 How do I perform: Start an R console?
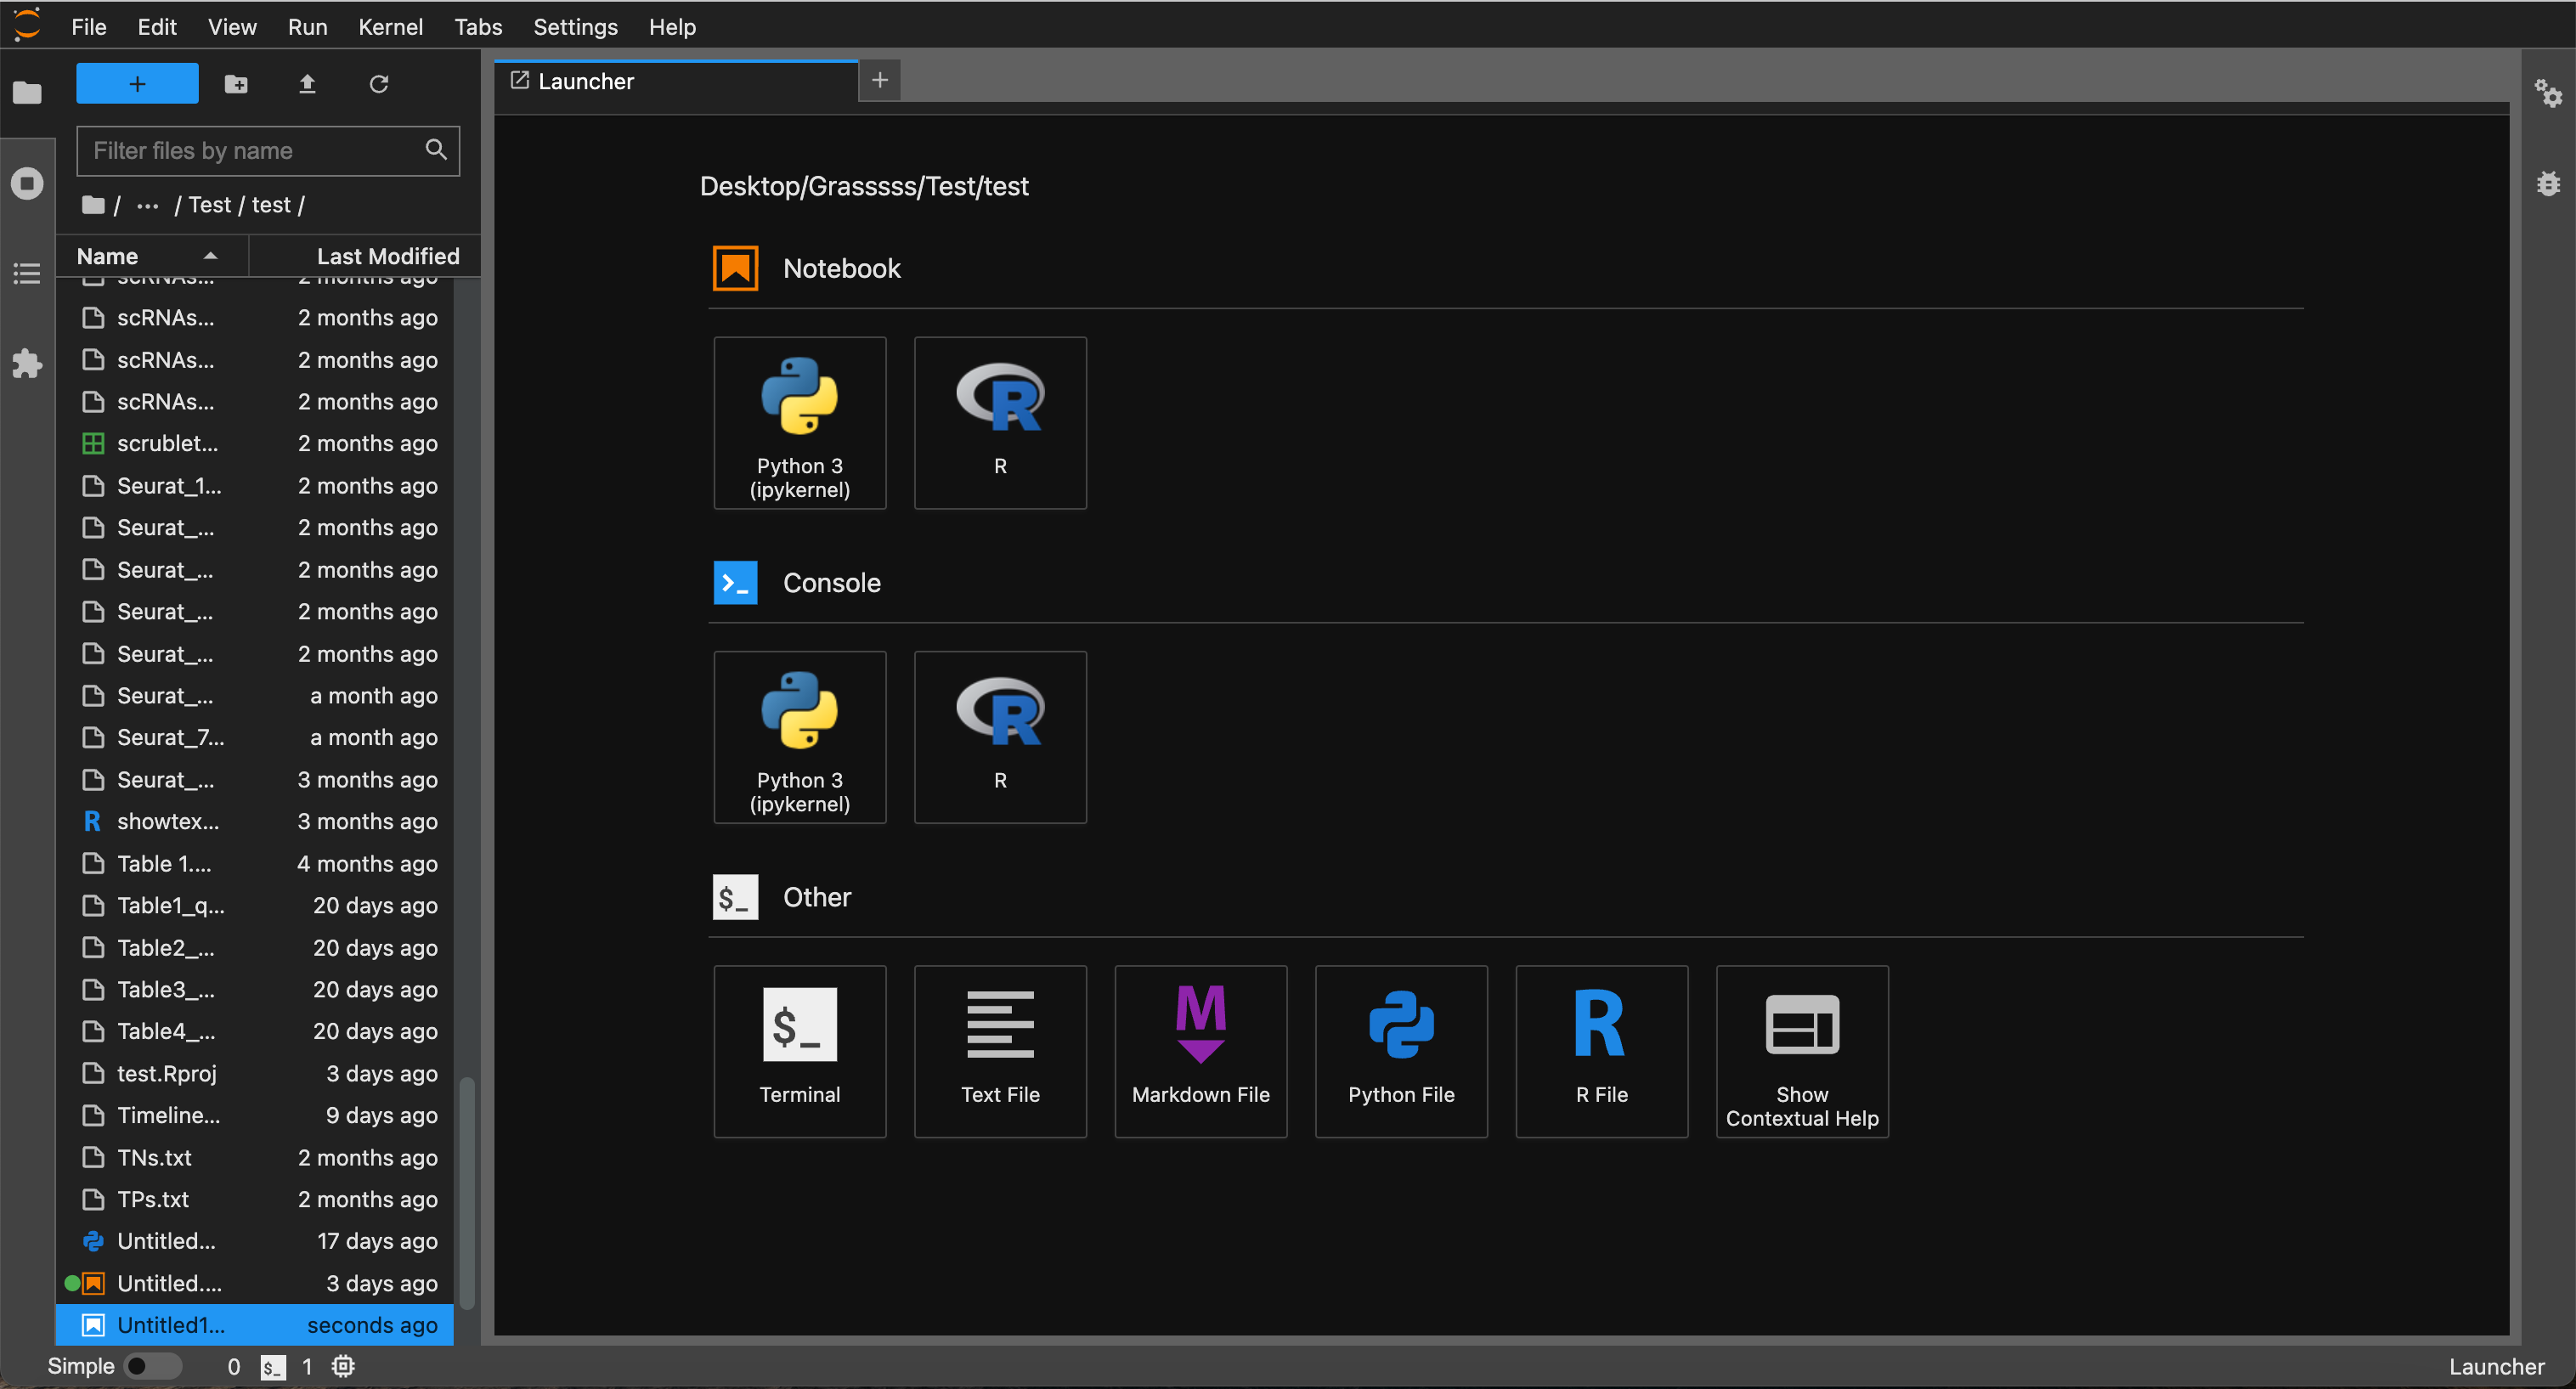(1000, 737)
